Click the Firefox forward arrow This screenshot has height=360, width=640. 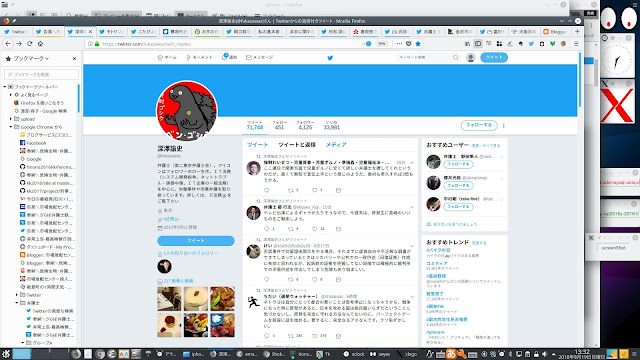click(19, 44)
